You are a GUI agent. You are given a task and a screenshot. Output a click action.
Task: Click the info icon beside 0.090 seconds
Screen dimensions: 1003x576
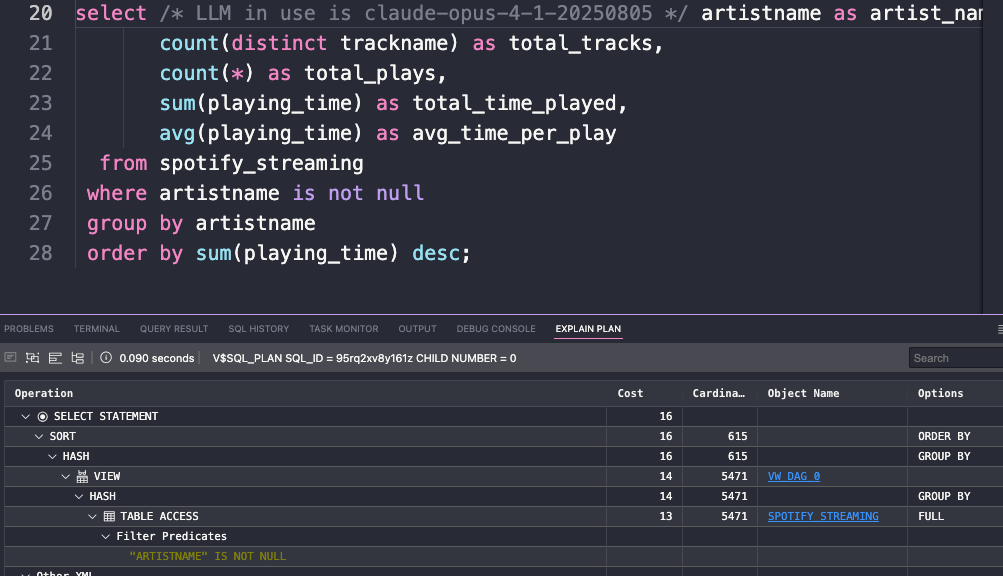pos(106,358)
